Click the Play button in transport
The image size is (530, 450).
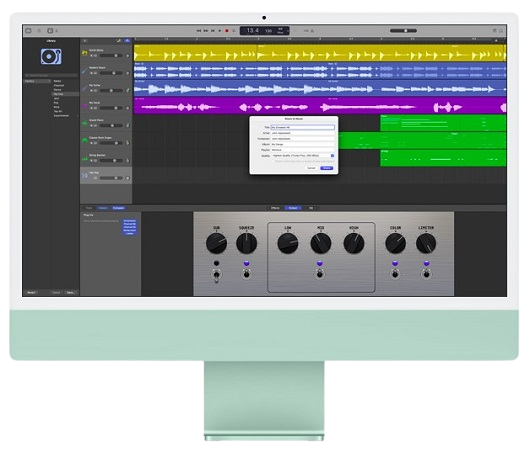point(220,31)
